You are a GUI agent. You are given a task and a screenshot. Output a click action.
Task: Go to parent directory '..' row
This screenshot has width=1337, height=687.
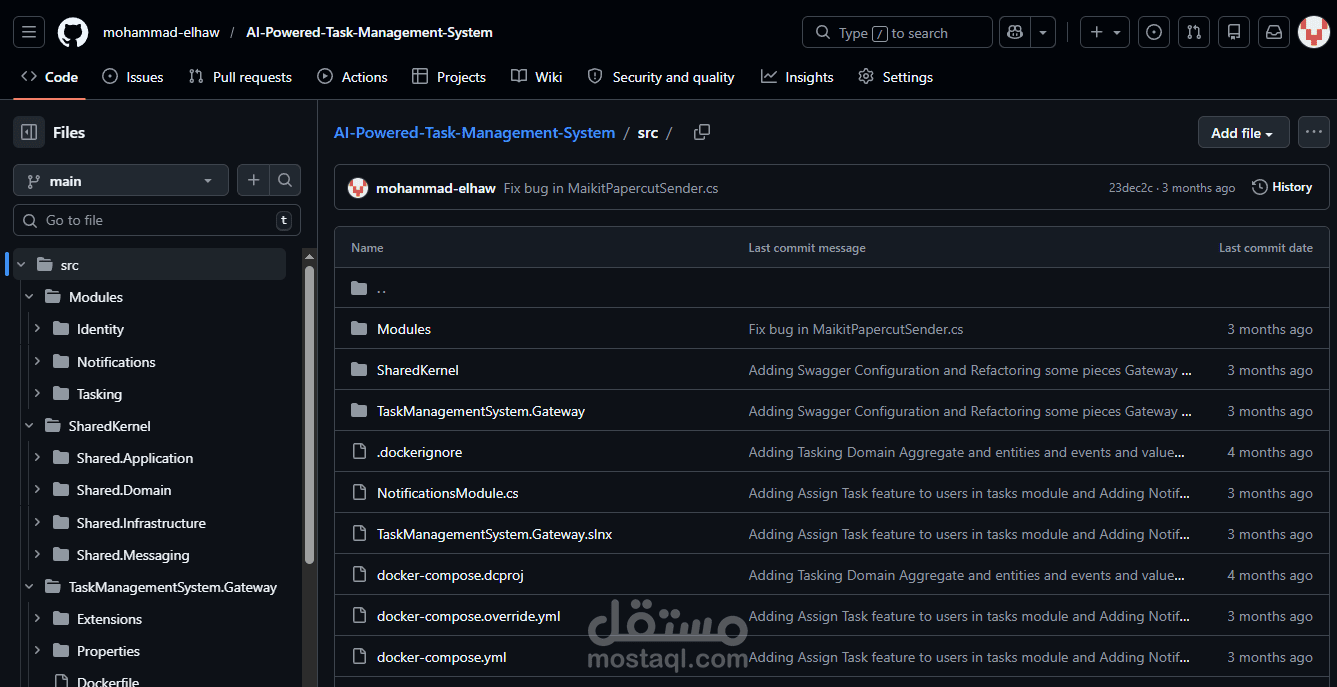click(x=832, y=288)
